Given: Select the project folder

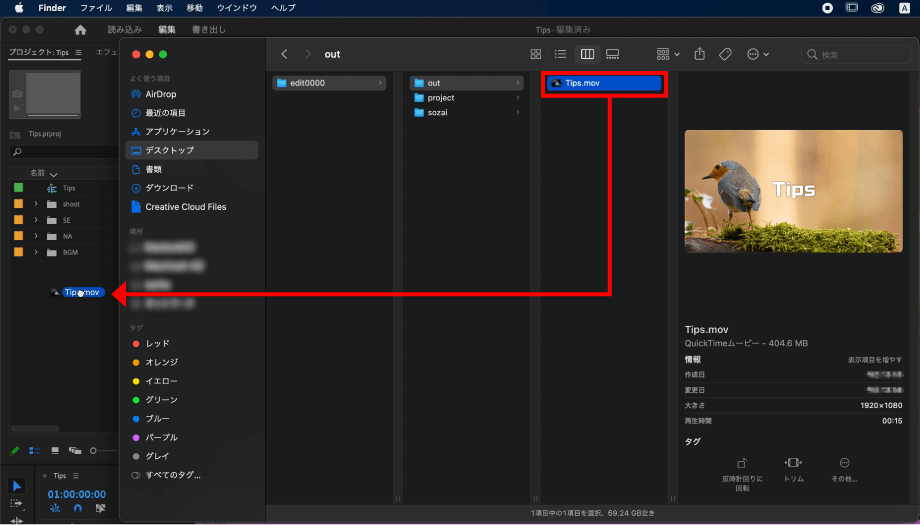Looking at the screenshot, I should coord(466,97).
